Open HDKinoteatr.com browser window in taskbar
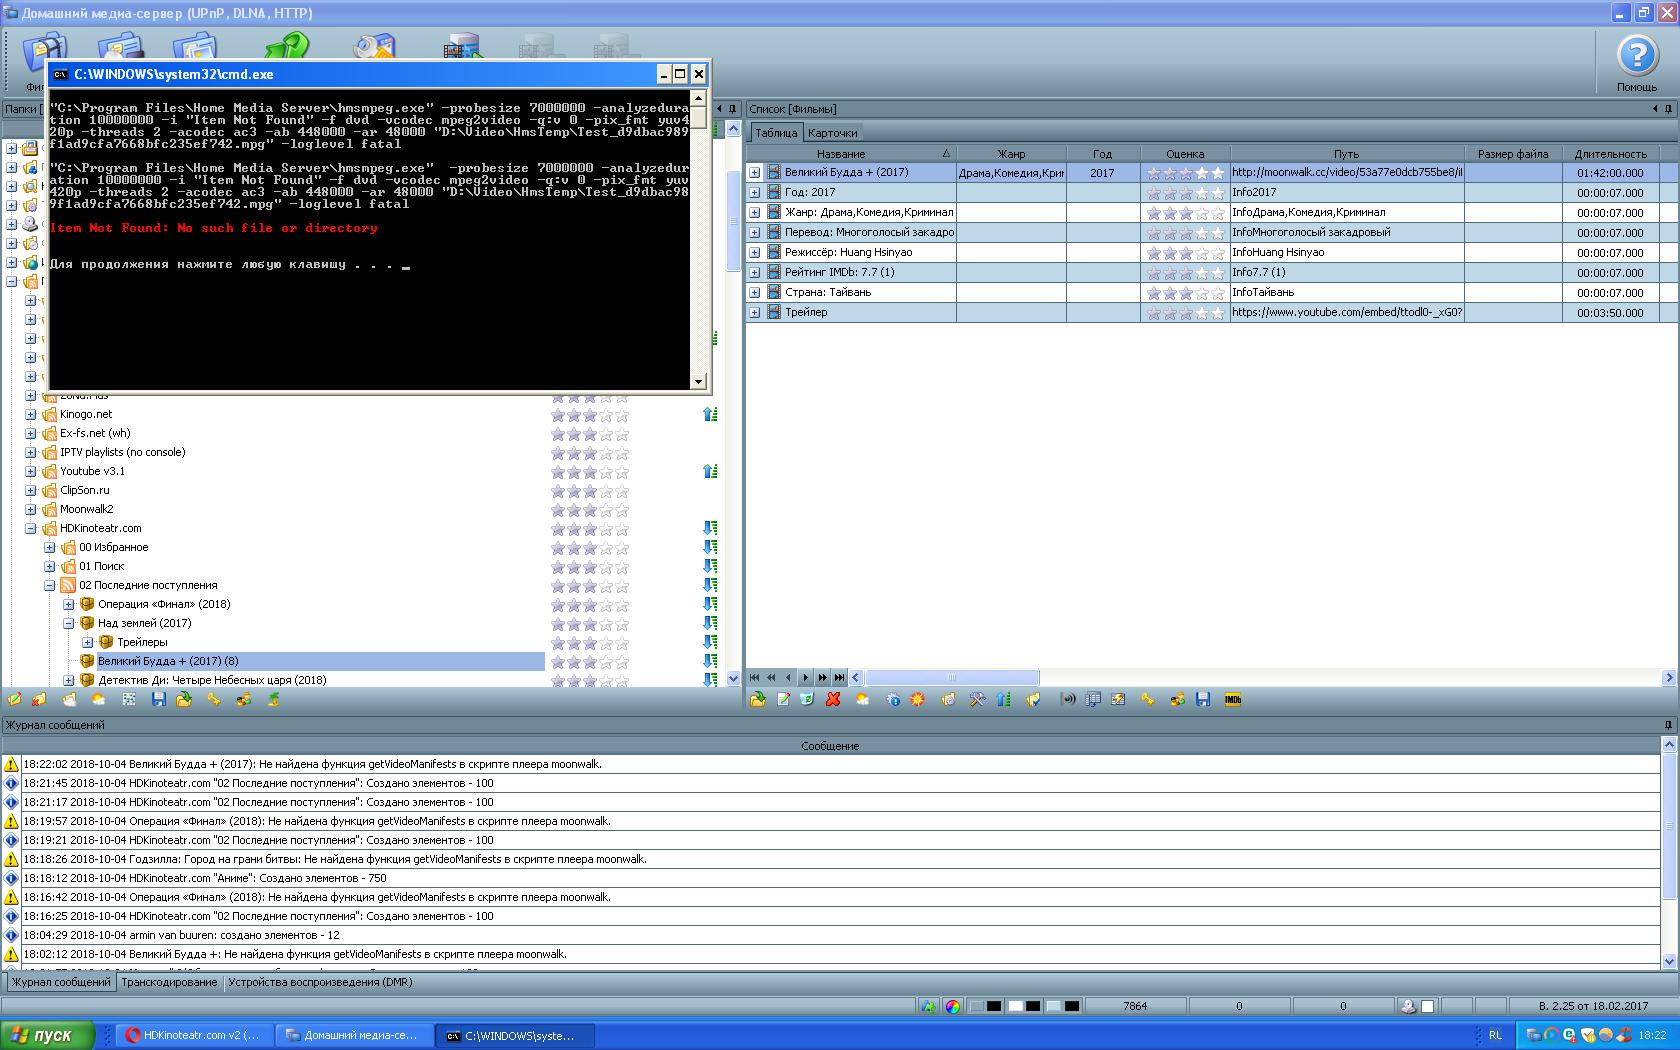Viewport: 1680px width, 1050px height. coord(192,1036)
